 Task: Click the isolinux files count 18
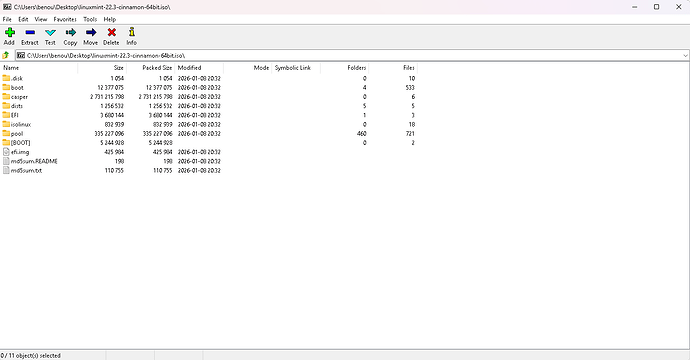tap(411, 125)
